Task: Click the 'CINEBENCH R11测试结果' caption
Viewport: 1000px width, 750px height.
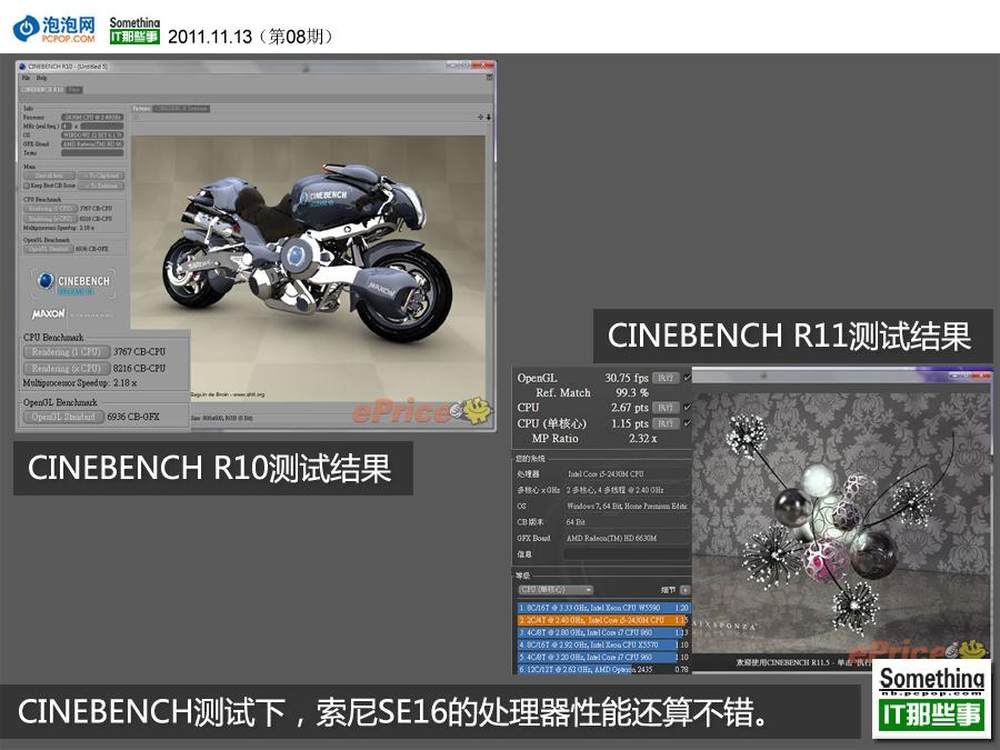Action: click(789, 336)
